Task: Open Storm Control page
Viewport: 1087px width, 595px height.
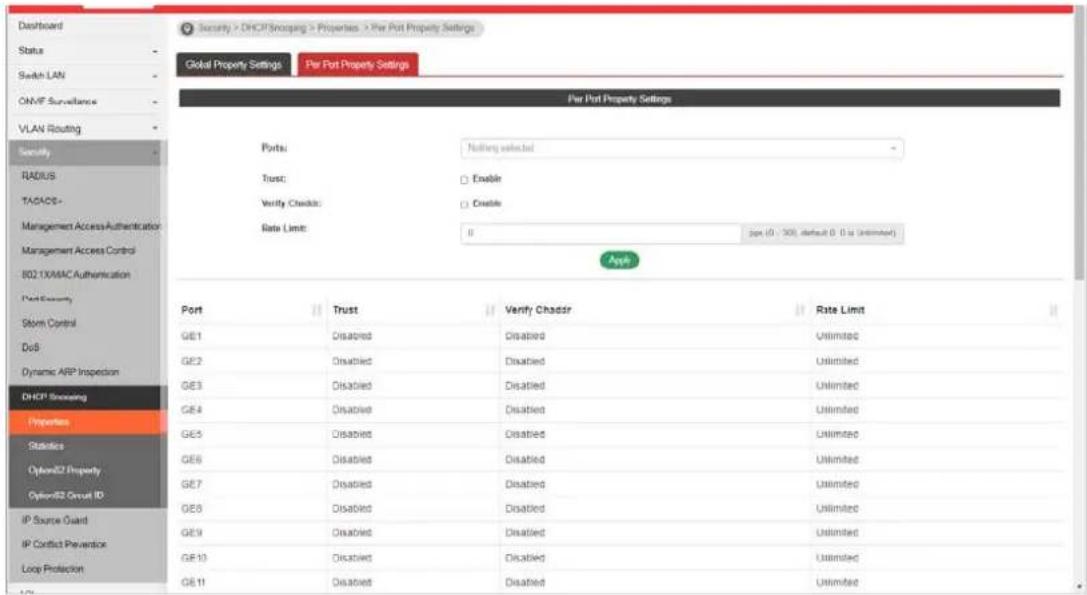Action: click(x=49, y=323)
